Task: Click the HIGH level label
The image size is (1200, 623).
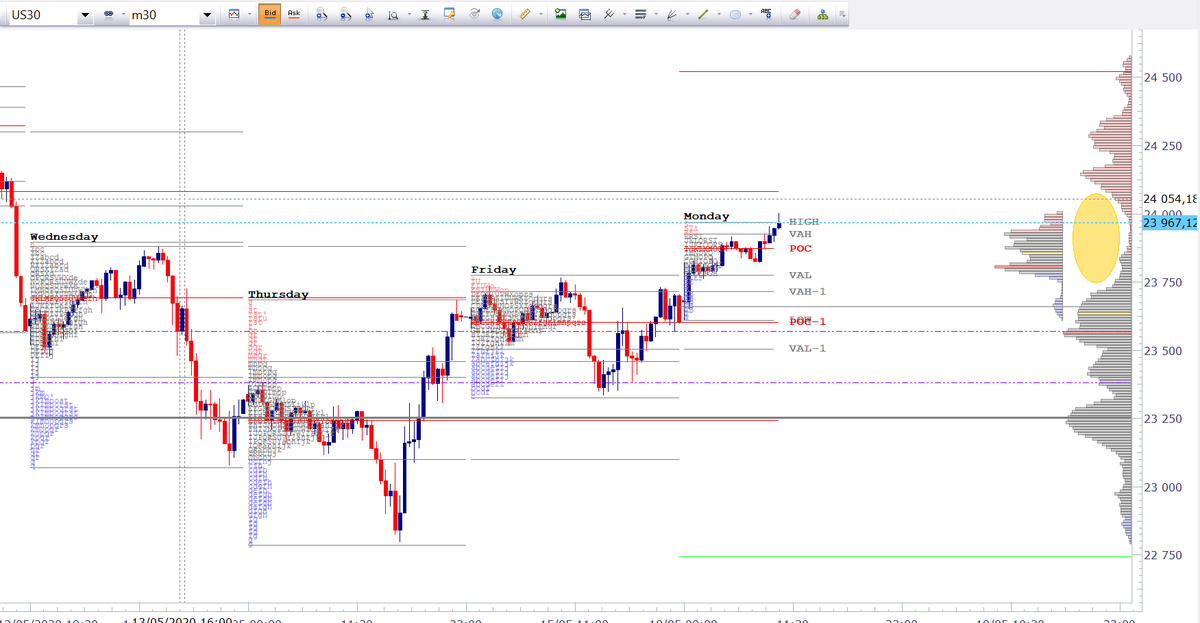Action: point(804,221)
